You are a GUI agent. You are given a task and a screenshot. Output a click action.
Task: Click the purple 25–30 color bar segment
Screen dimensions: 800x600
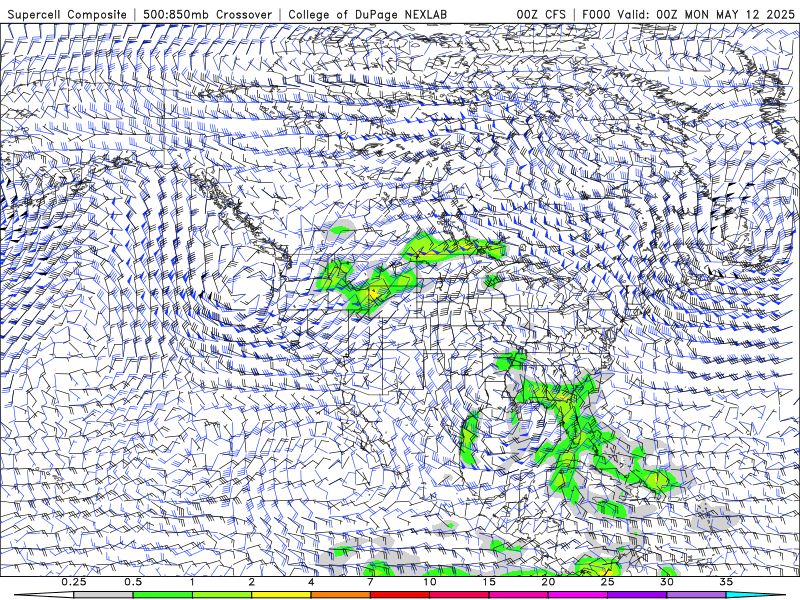tap(637, 595)
